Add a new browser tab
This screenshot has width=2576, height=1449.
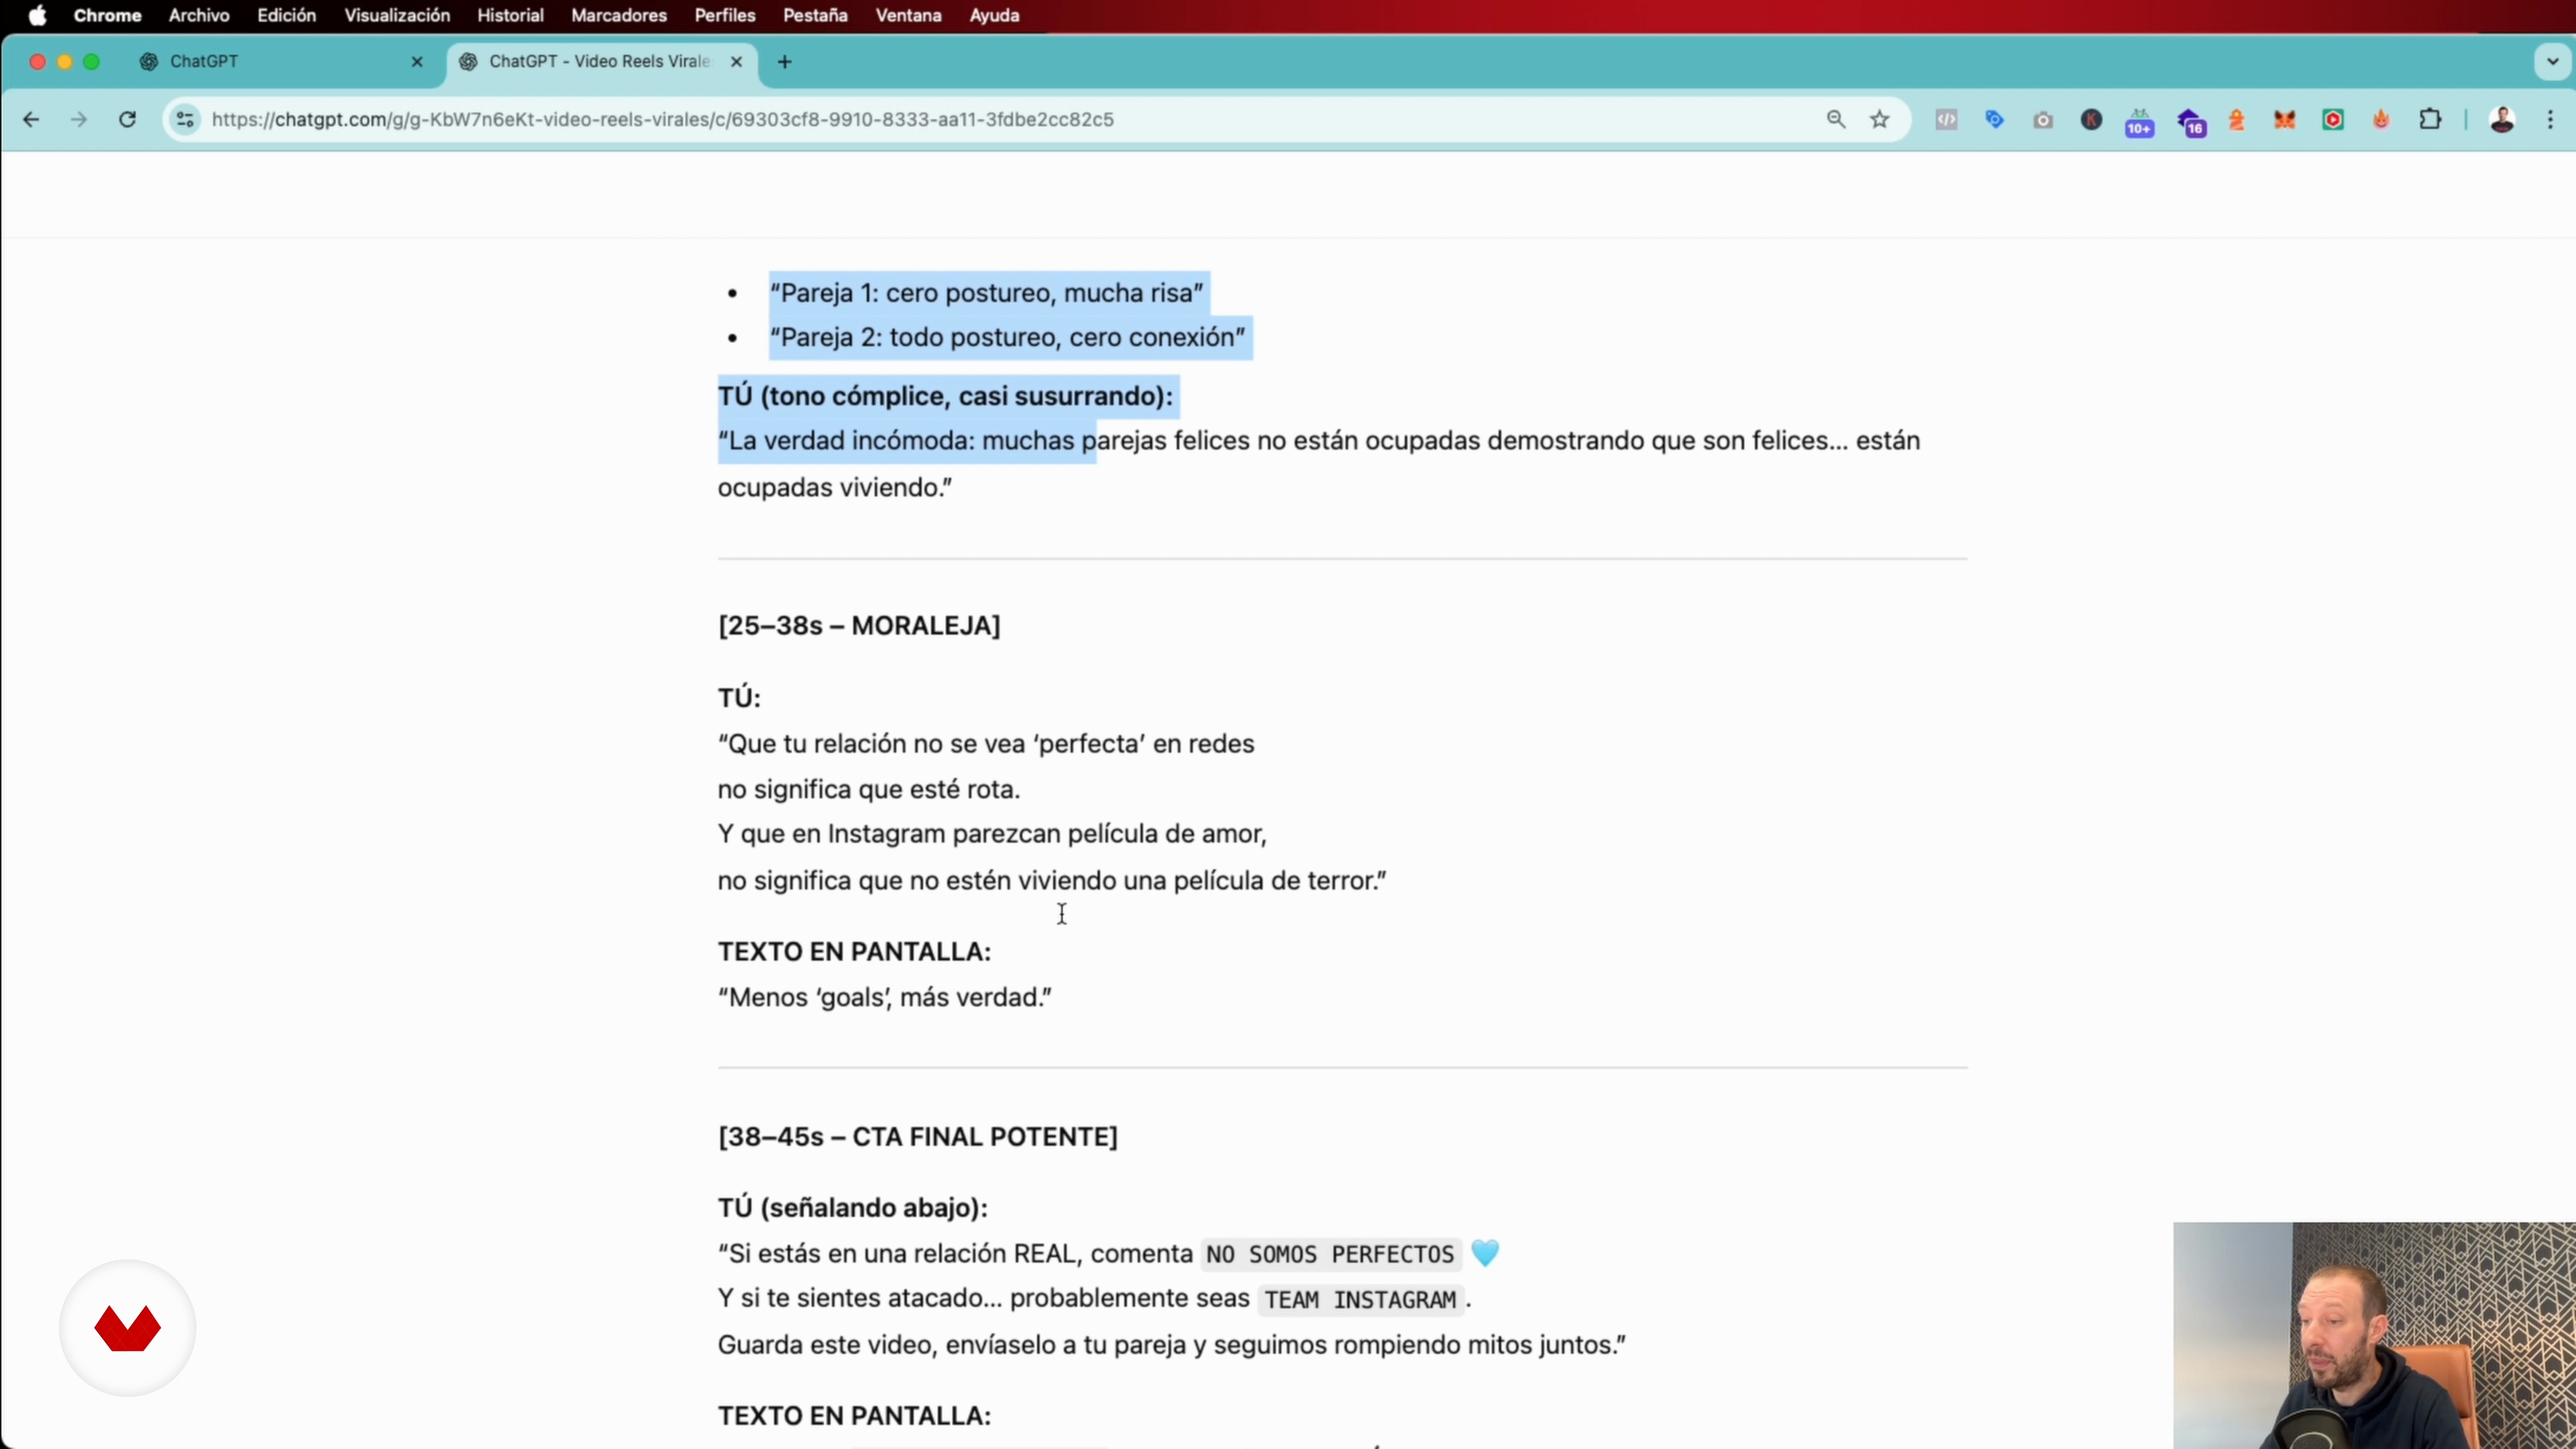(785, 62)
